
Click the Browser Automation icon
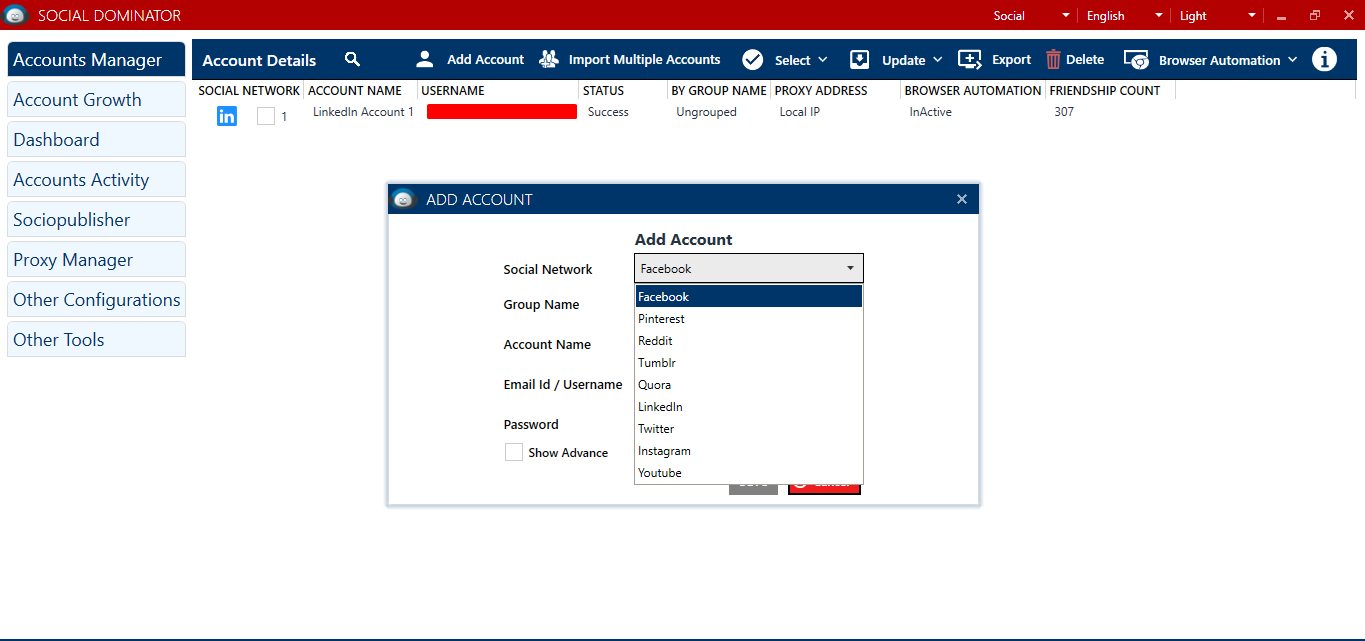[x=1136, y=60]
